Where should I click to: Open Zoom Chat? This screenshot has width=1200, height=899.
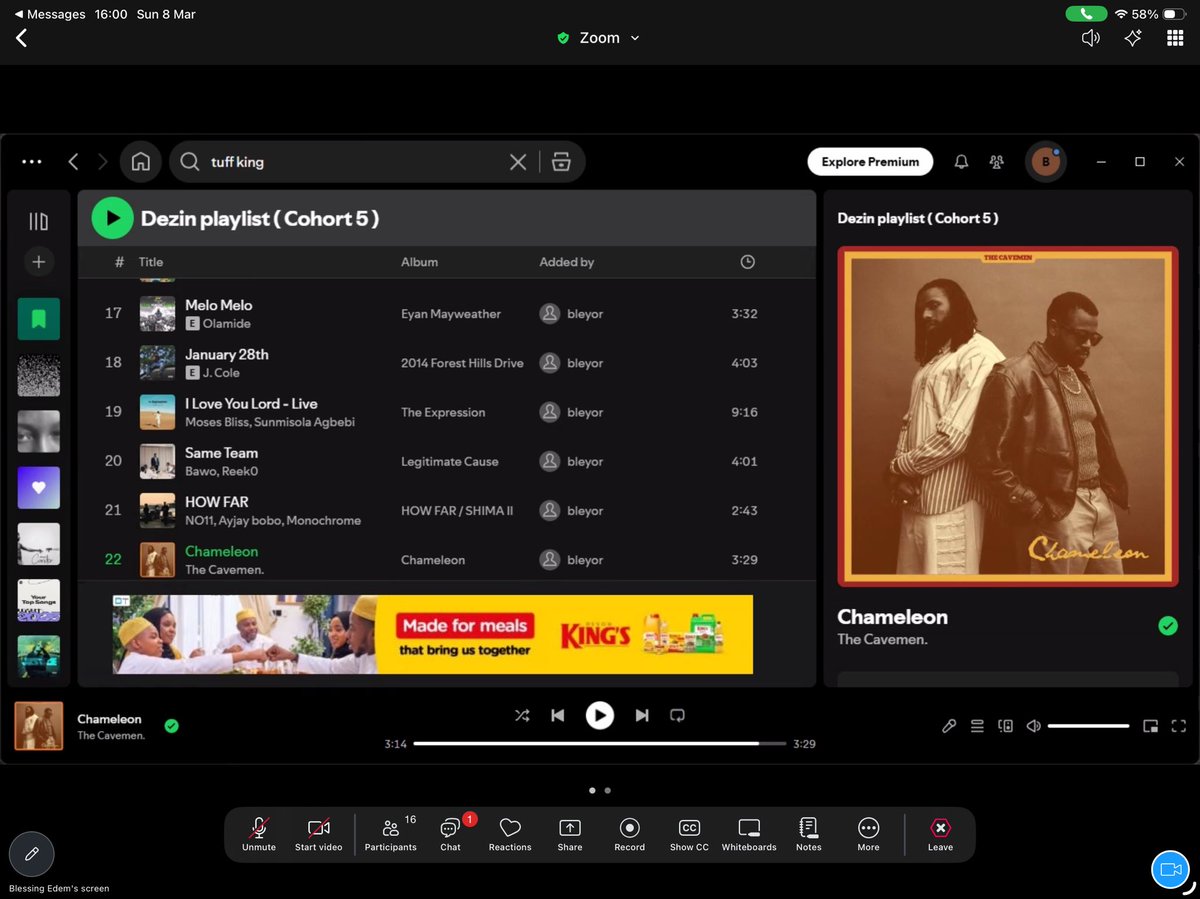(451, 834)
